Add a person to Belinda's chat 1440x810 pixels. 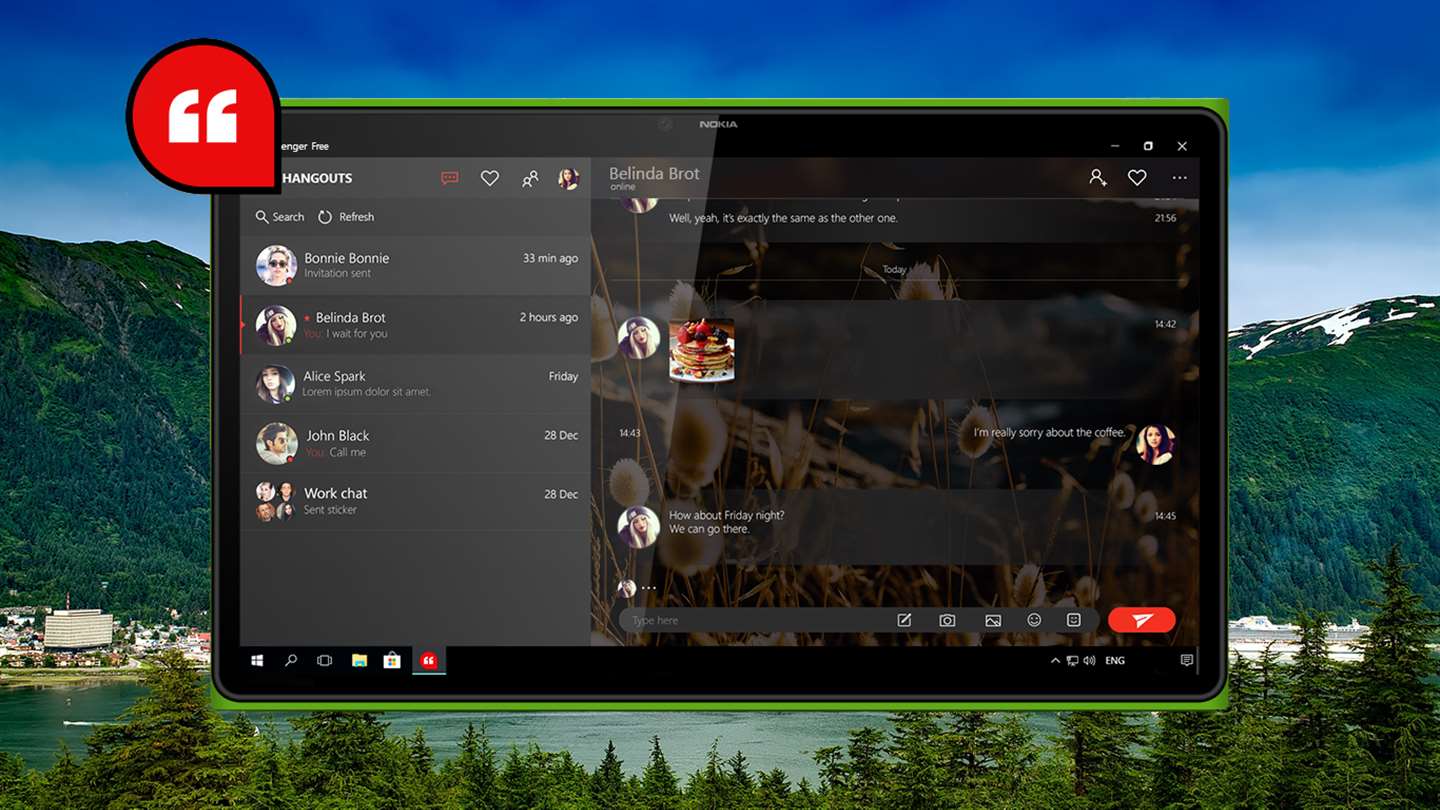point(1097,177)
